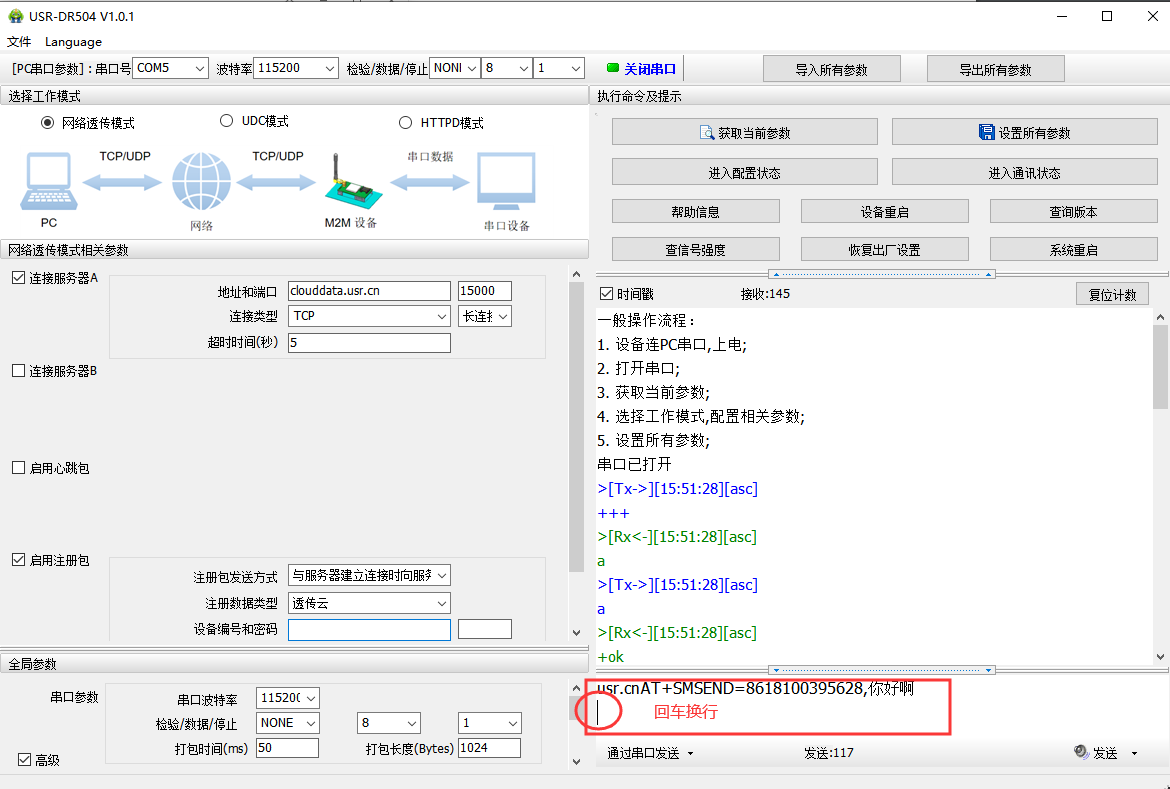
Task: Click the 复位计数 button
Action: click(1112, 295)
